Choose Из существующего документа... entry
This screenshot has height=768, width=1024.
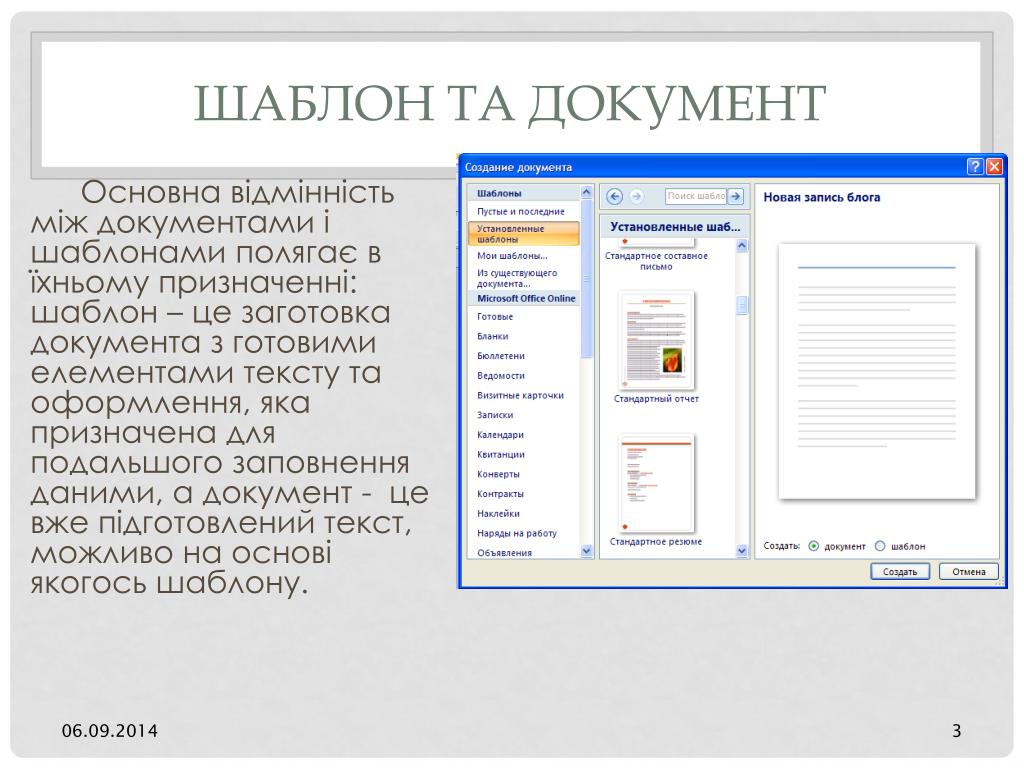517,278
